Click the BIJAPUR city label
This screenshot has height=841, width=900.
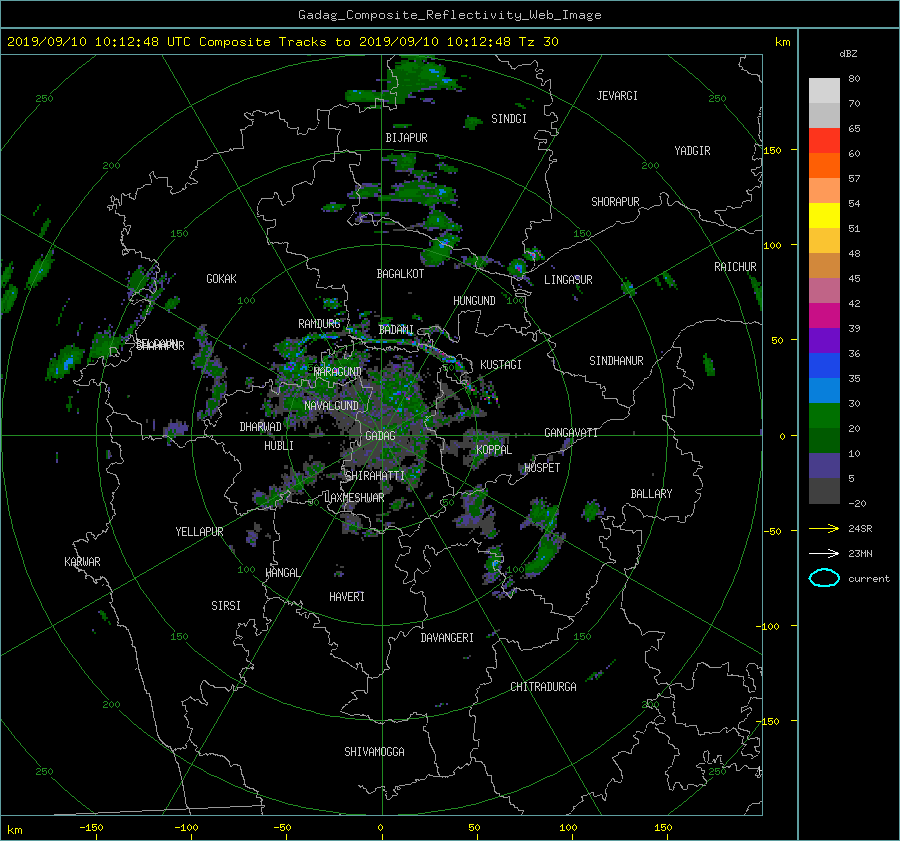coord(406,138)
